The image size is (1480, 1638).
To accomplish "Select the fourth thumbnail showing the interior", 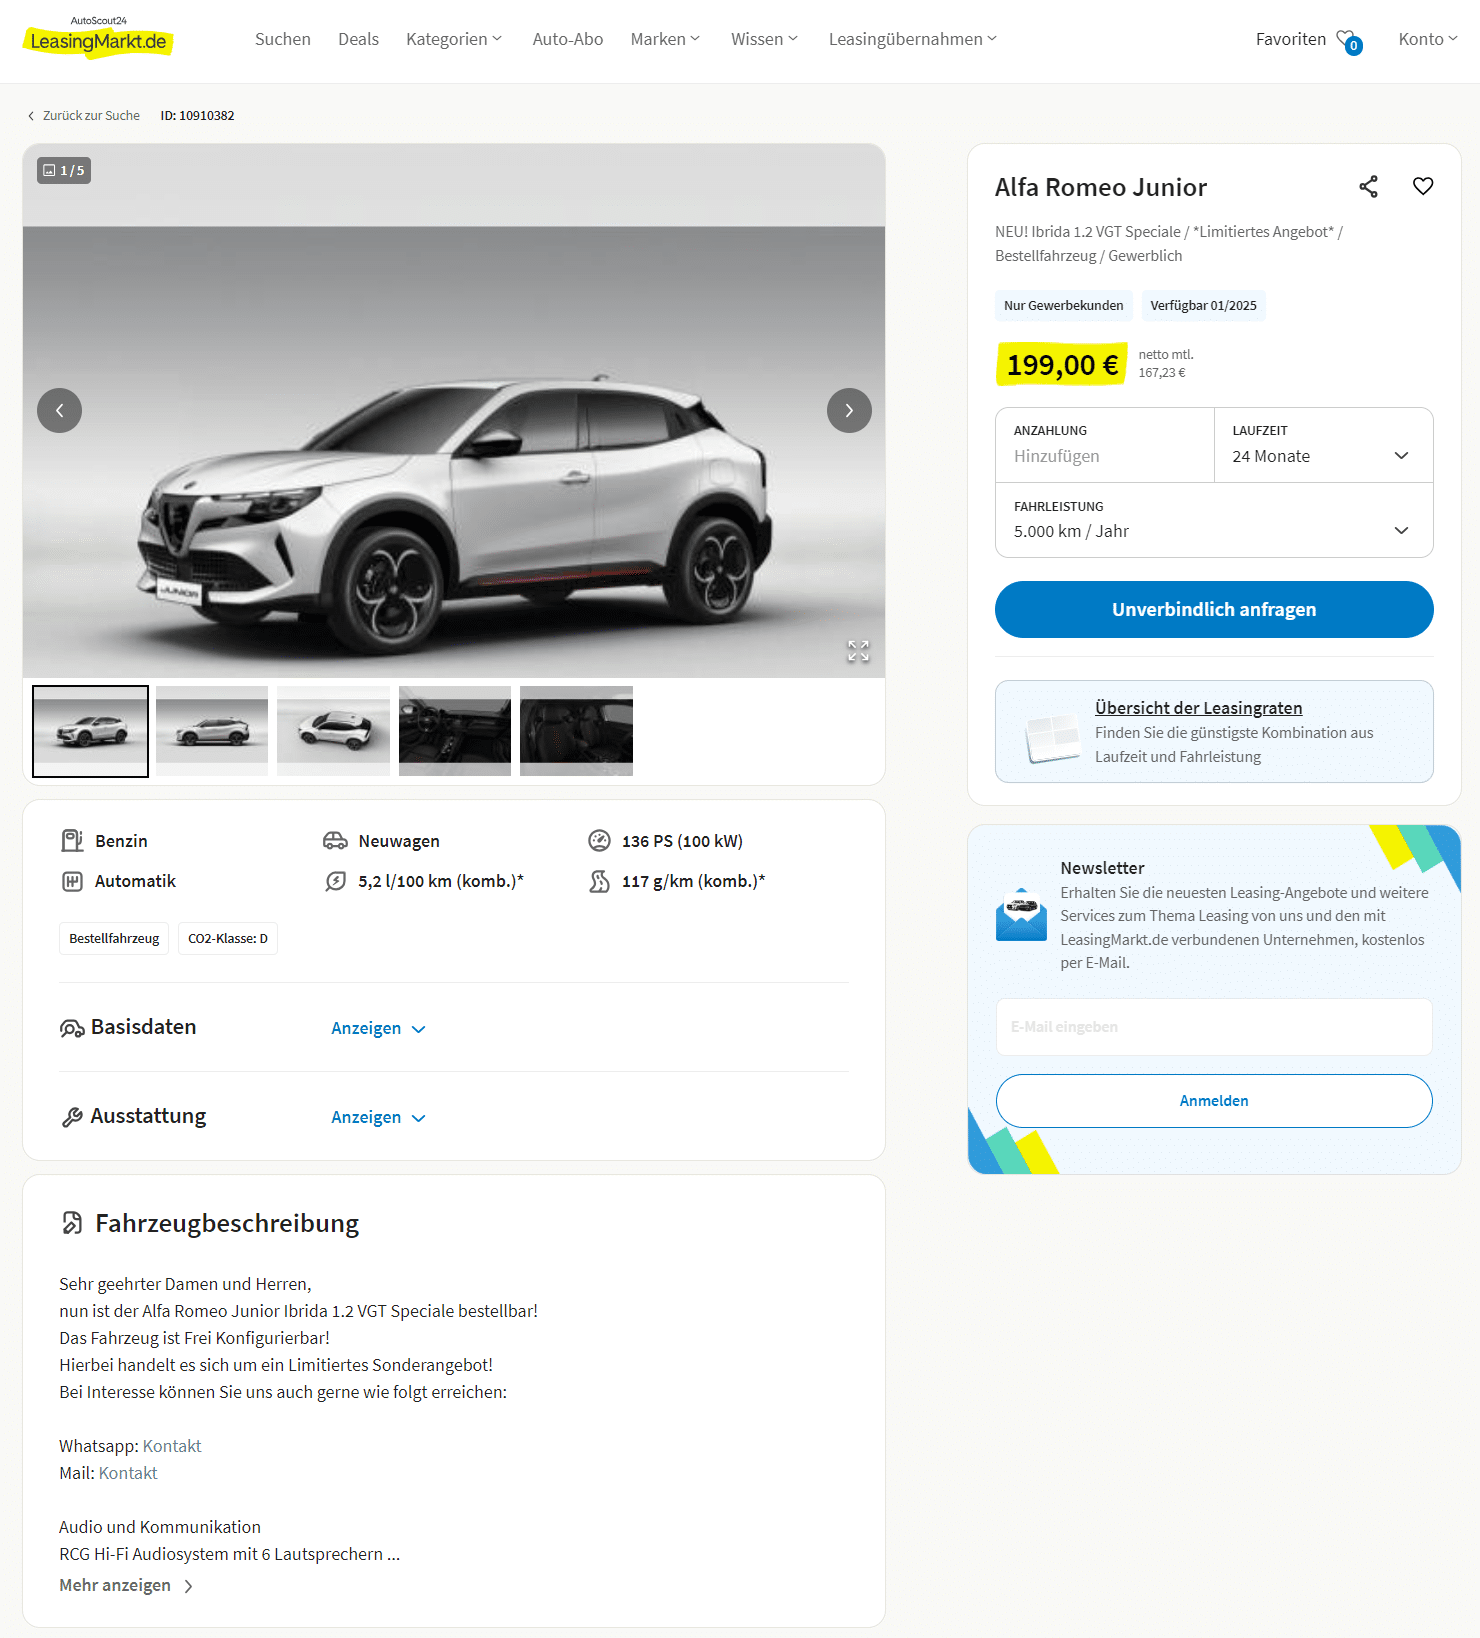I will 455,731.
